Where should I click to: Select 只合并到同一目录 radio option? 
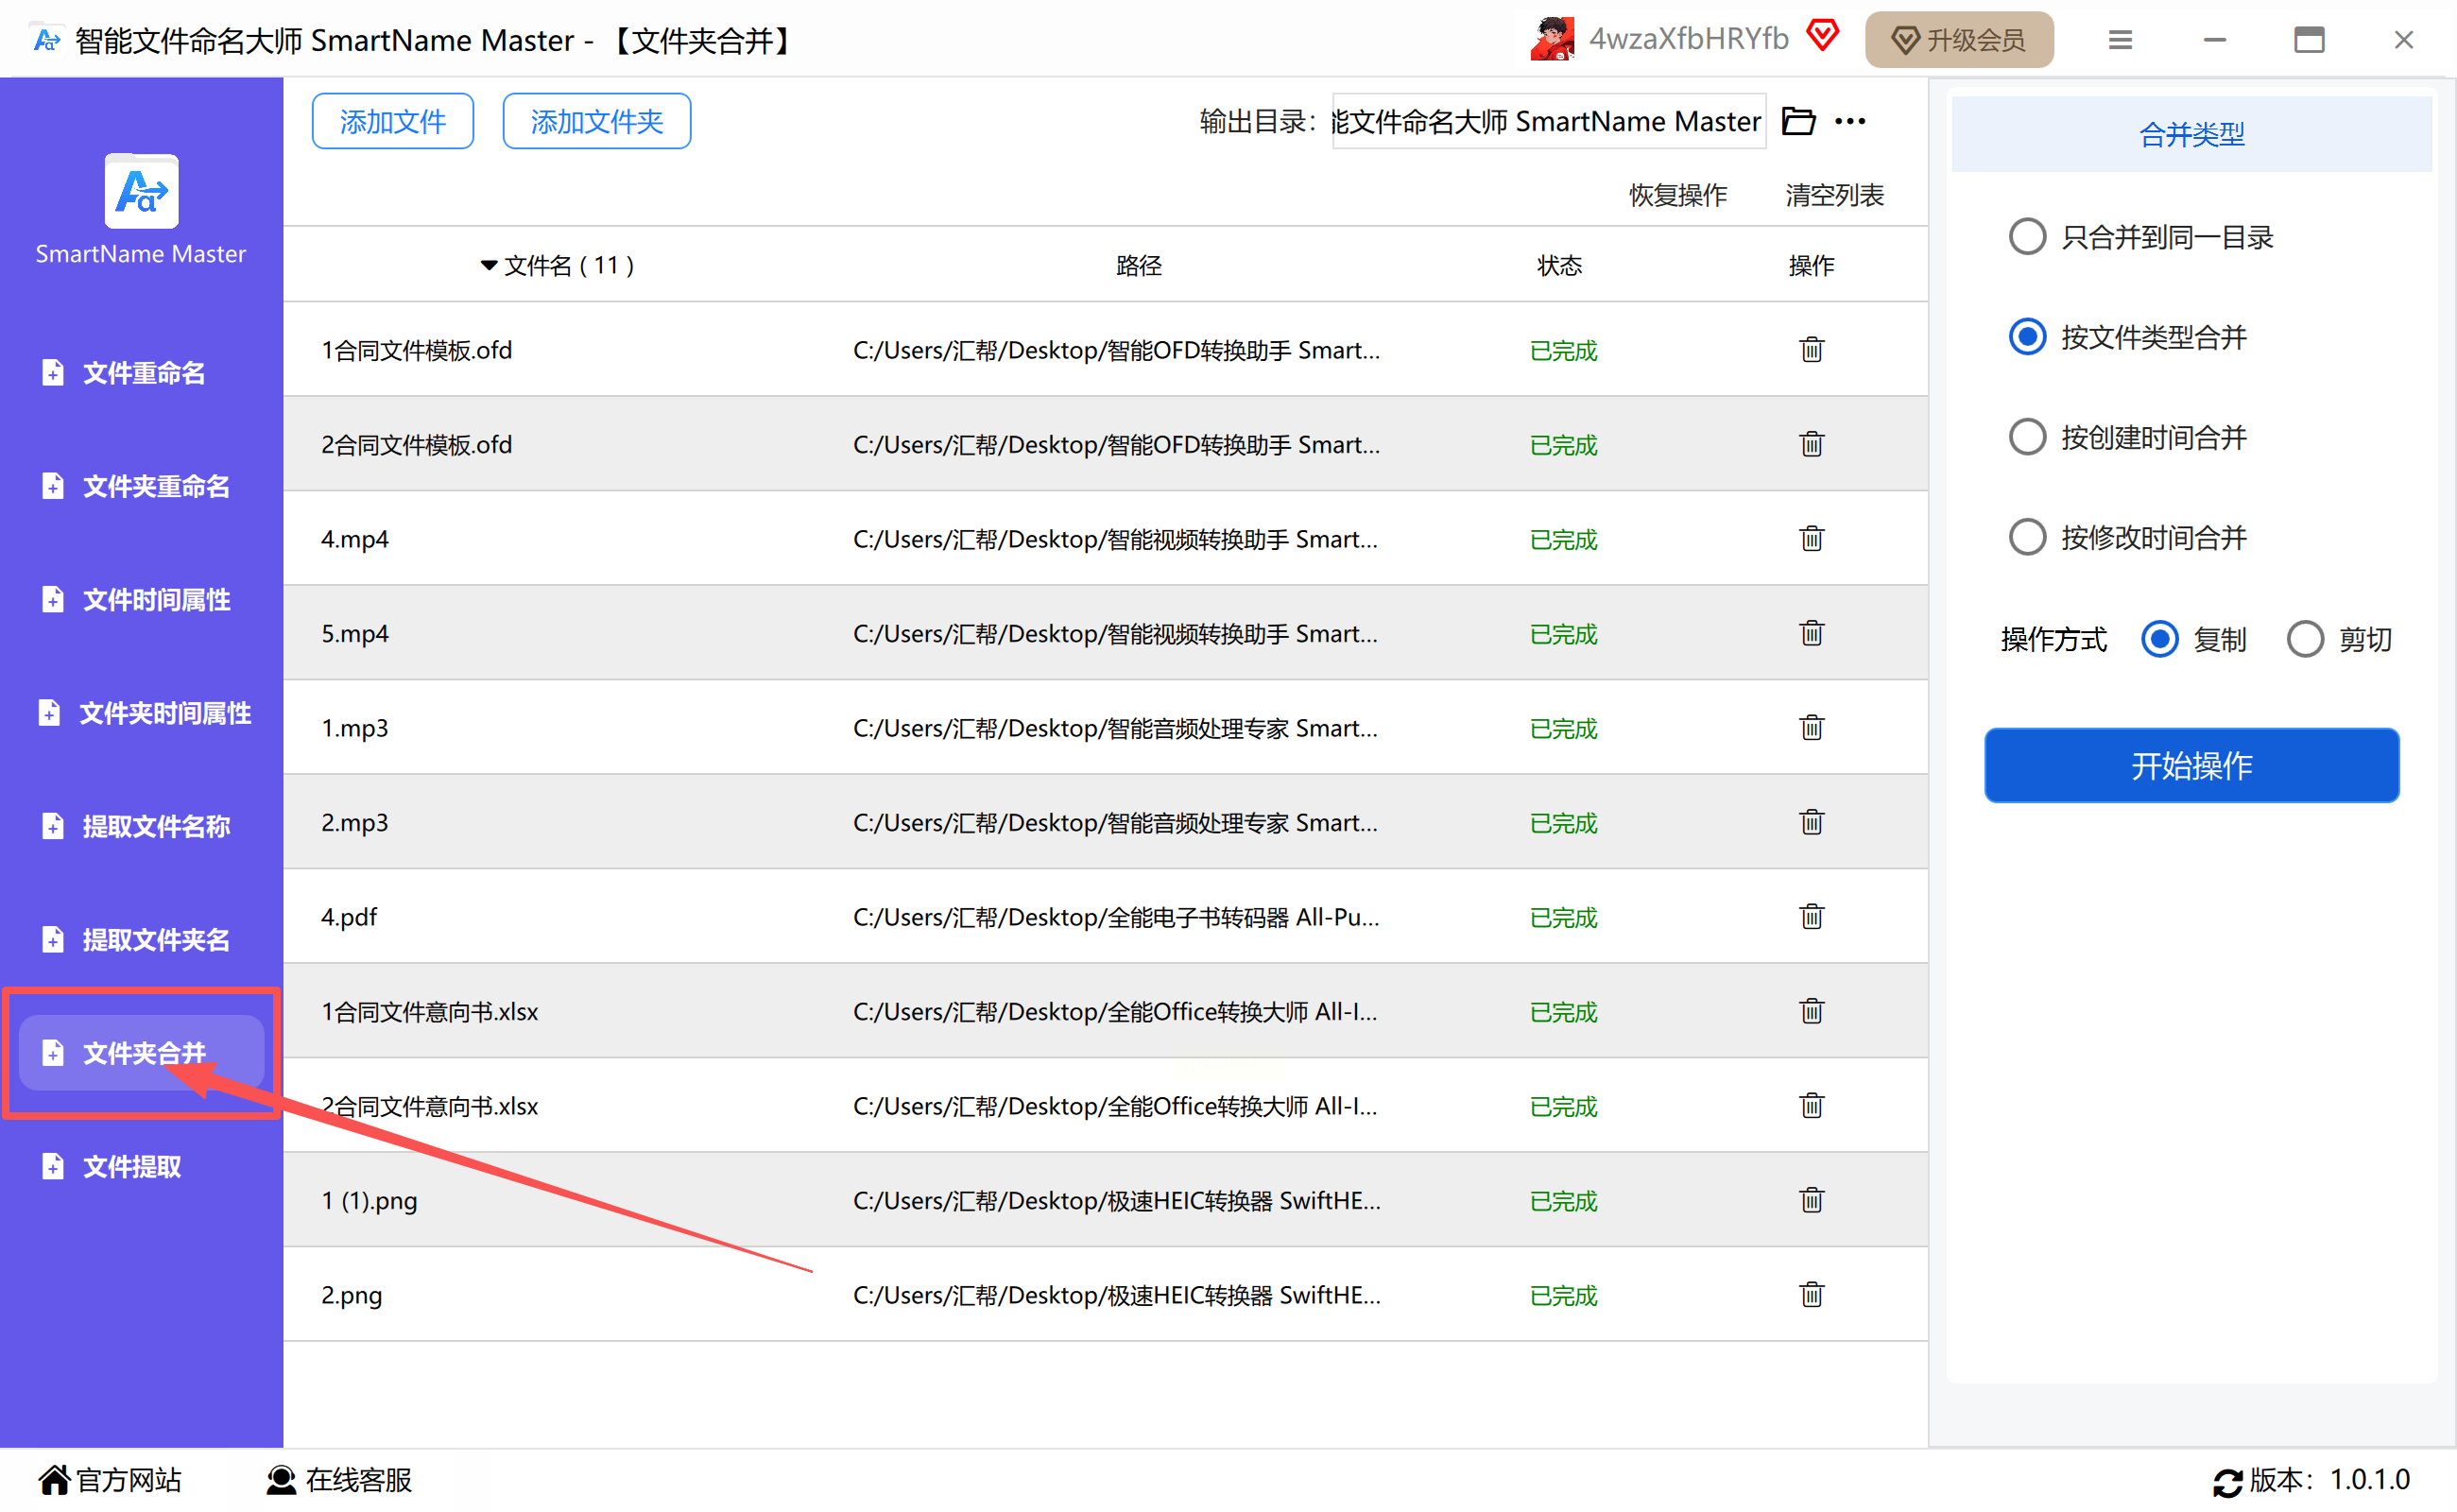(x=2027, y=237)
